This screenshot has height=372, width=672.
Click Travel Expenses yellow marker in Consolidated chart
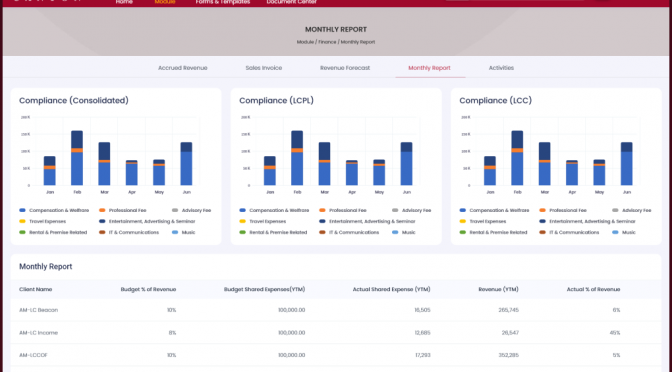pyautogui.click(x=22, y=222)
